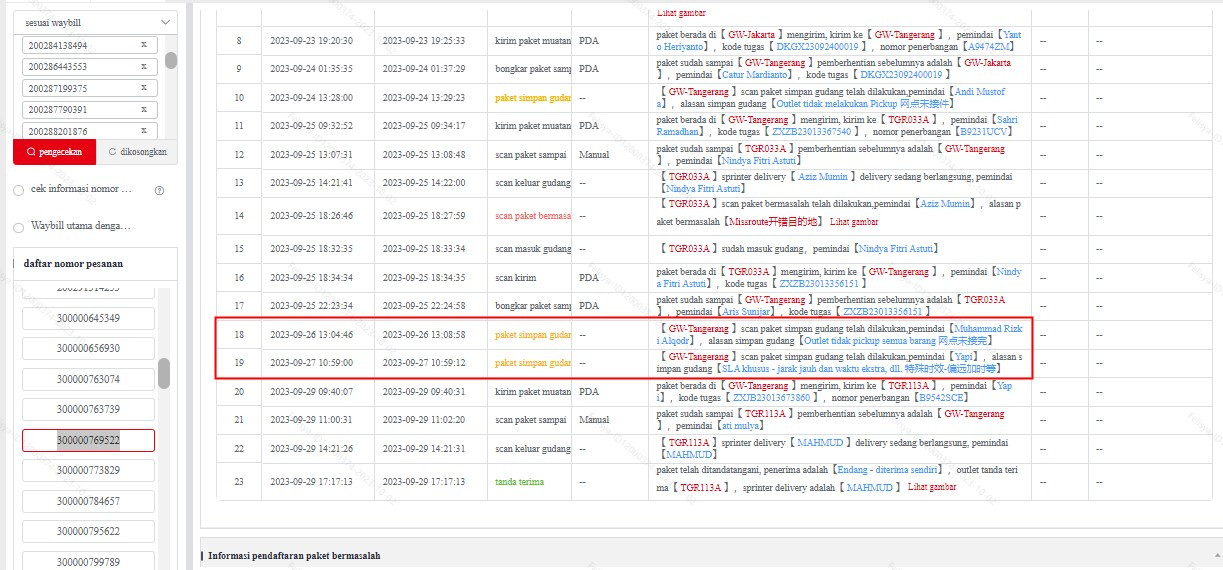
Task: Click paket simpan gudang status in row 19
Action: point(533,363)
